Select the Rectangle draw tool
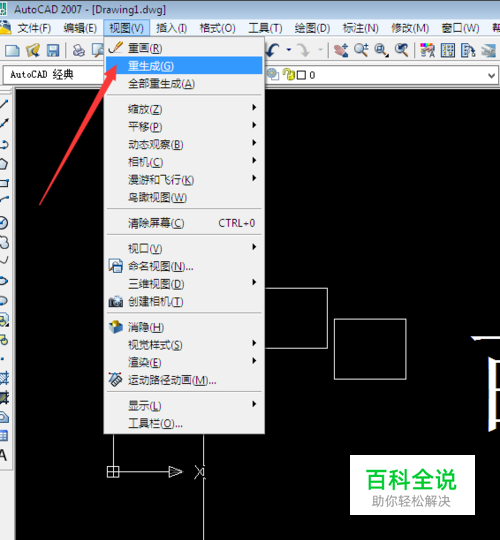The image size is (500, 540). 4,183
